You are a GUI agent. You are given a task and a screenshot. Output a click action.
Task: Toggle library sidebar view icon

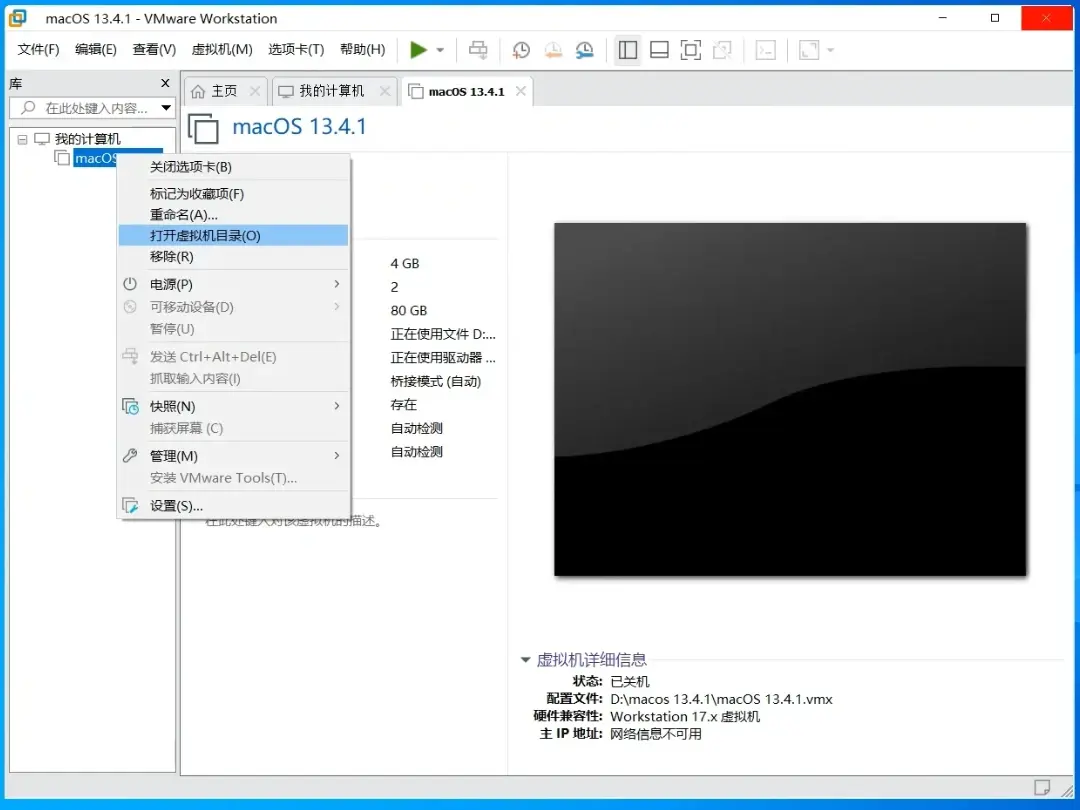tap(627, 50)
